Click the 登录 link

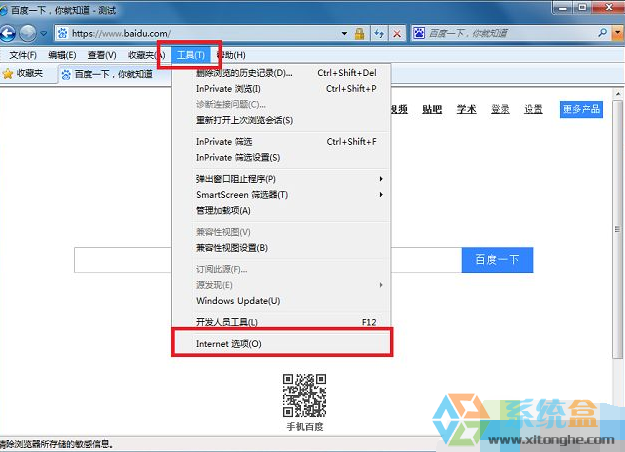coord(500,109)
